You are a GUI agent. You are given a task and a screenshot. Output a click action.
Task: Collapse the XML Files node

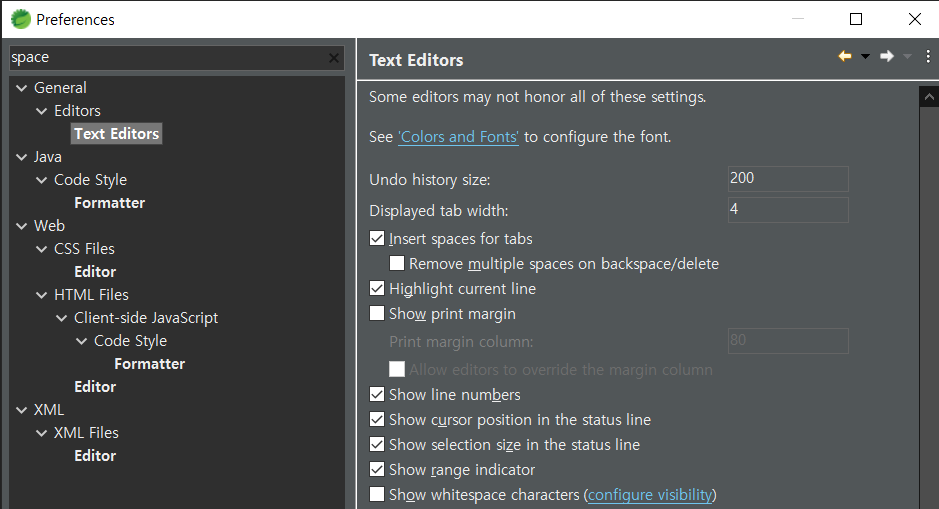click(41, 433)
